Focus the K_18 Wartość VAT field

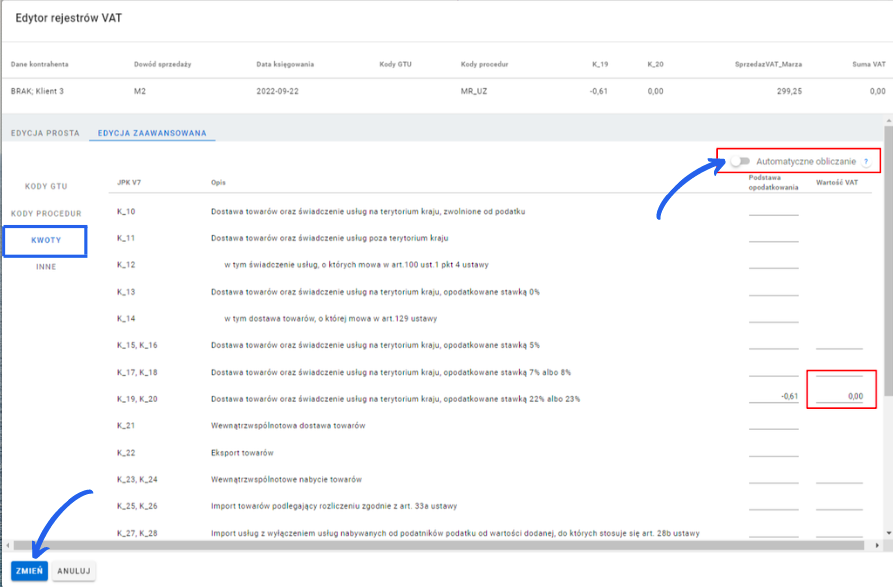(x=839, y=370)
